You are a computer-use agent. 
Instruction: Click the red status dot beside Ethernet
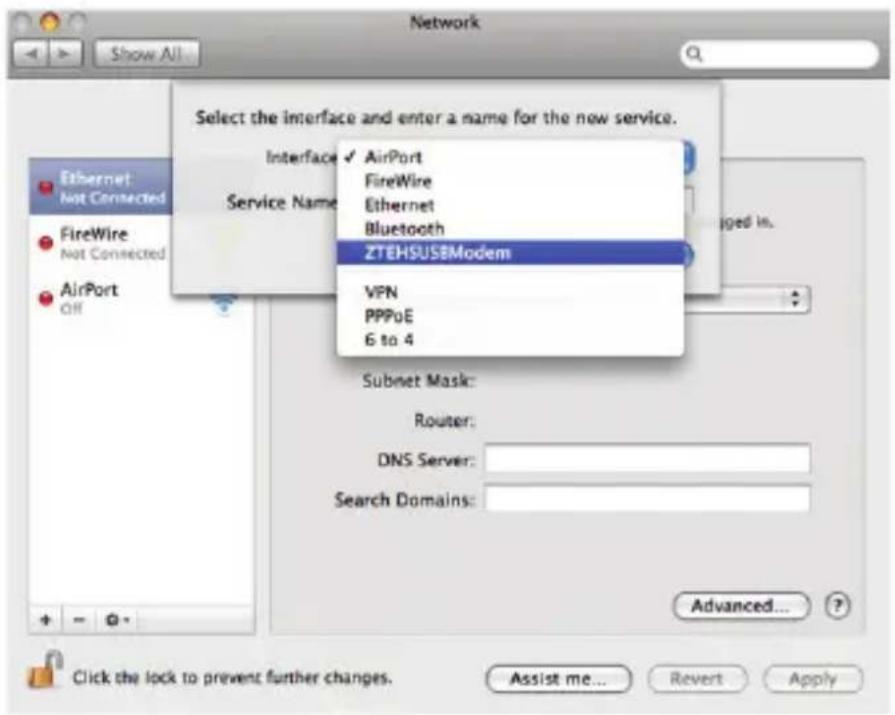[46, 187]
